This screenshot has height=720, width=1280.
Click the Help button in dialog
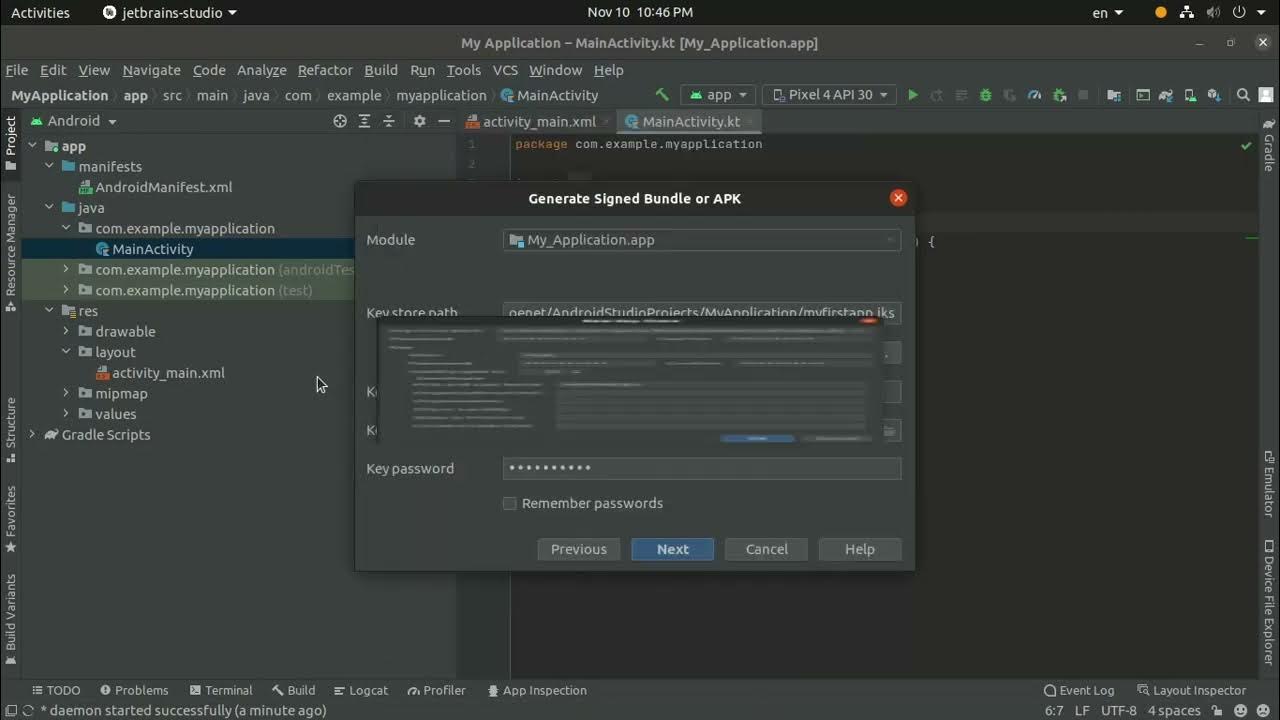coord(859,549)
